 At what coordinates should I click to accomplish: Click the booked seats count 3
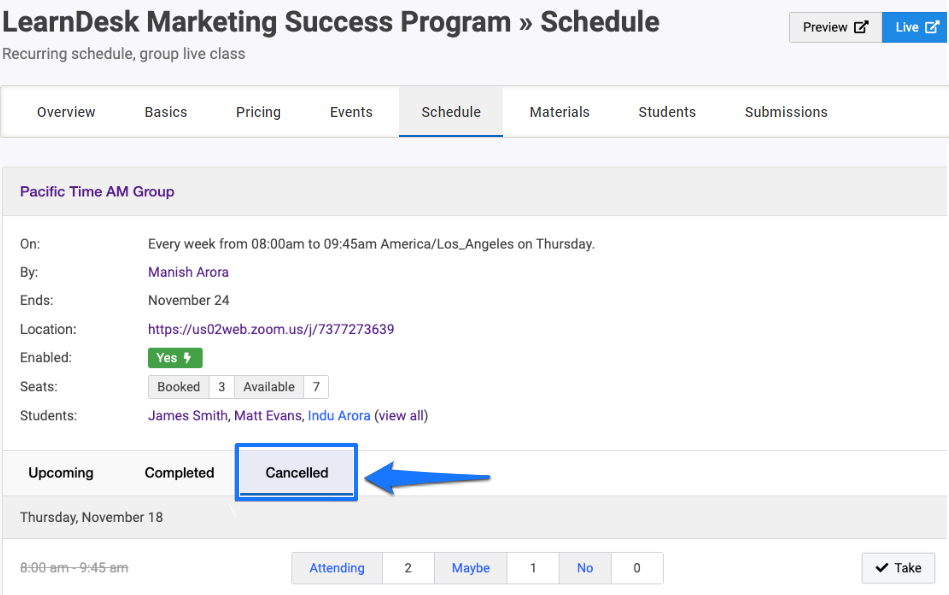click(x=222, y=387)
